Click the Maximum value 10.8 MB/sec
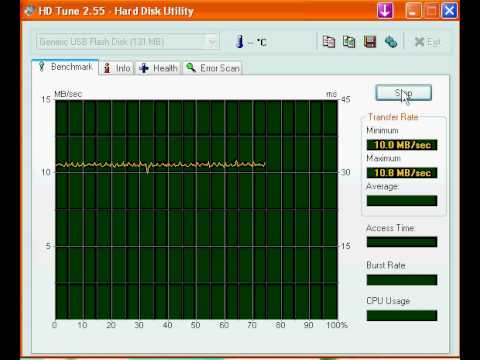Viewport: 480px width, 360px height. (402, 173)
